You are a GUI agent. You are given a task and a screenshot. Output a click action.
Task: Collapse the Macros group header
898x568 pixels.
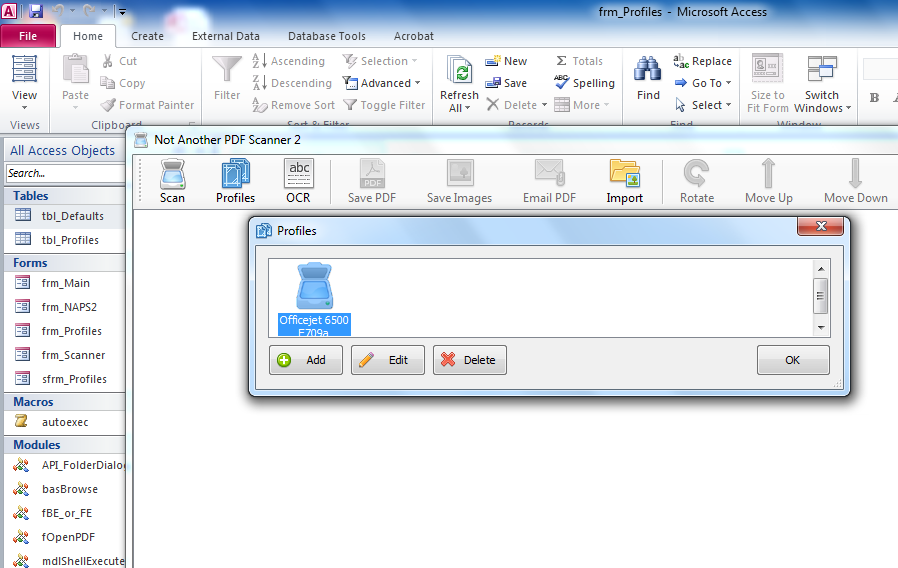65,402
